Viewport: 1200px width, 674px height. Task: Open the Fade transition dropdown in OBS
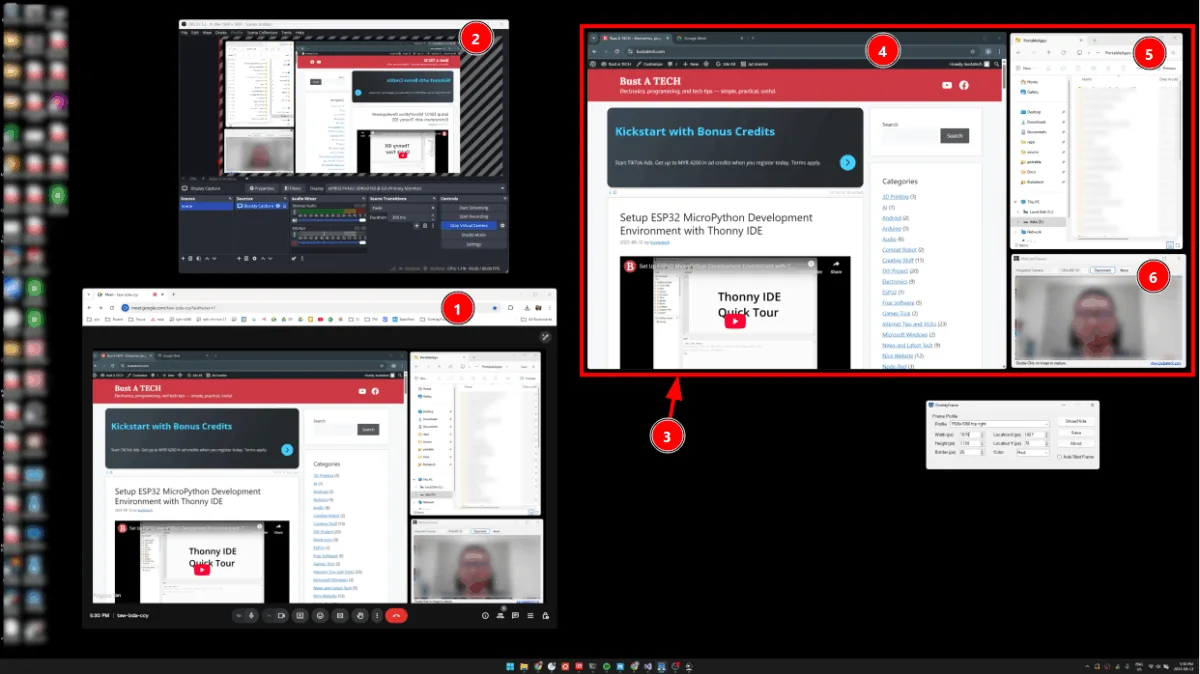click(404, 207)
